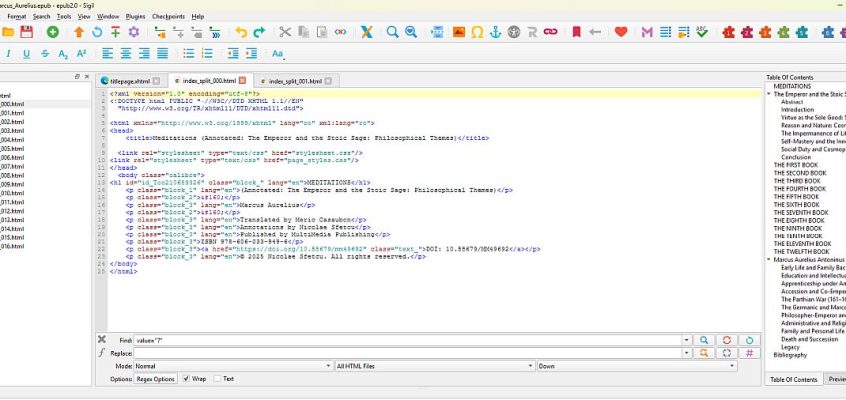Close the Book Browser panel
The image size is (846, 400).
[x=87, y=77]
